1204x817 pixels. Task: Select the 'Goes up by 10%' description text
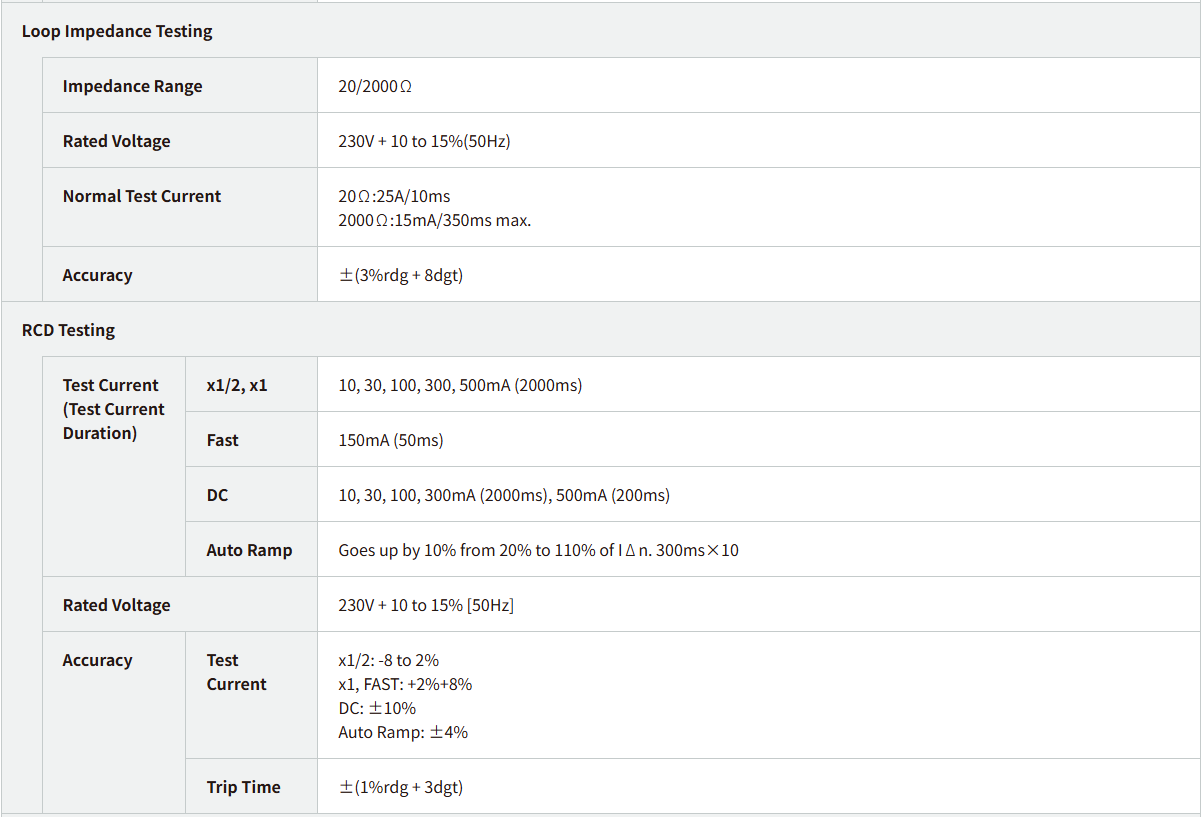[x=538, y=550]
